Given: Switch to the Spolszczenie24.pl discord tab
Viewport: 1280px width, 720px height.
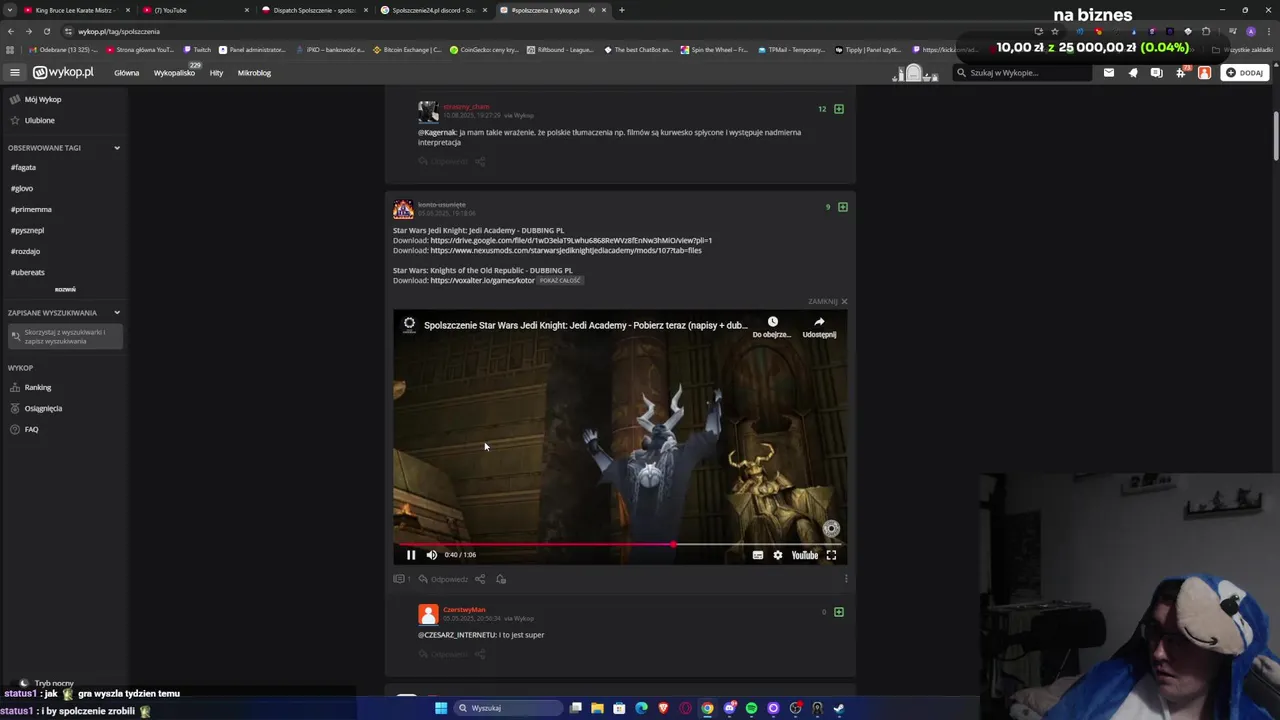Looking at the screenshot, I should [x=432, y=10].
